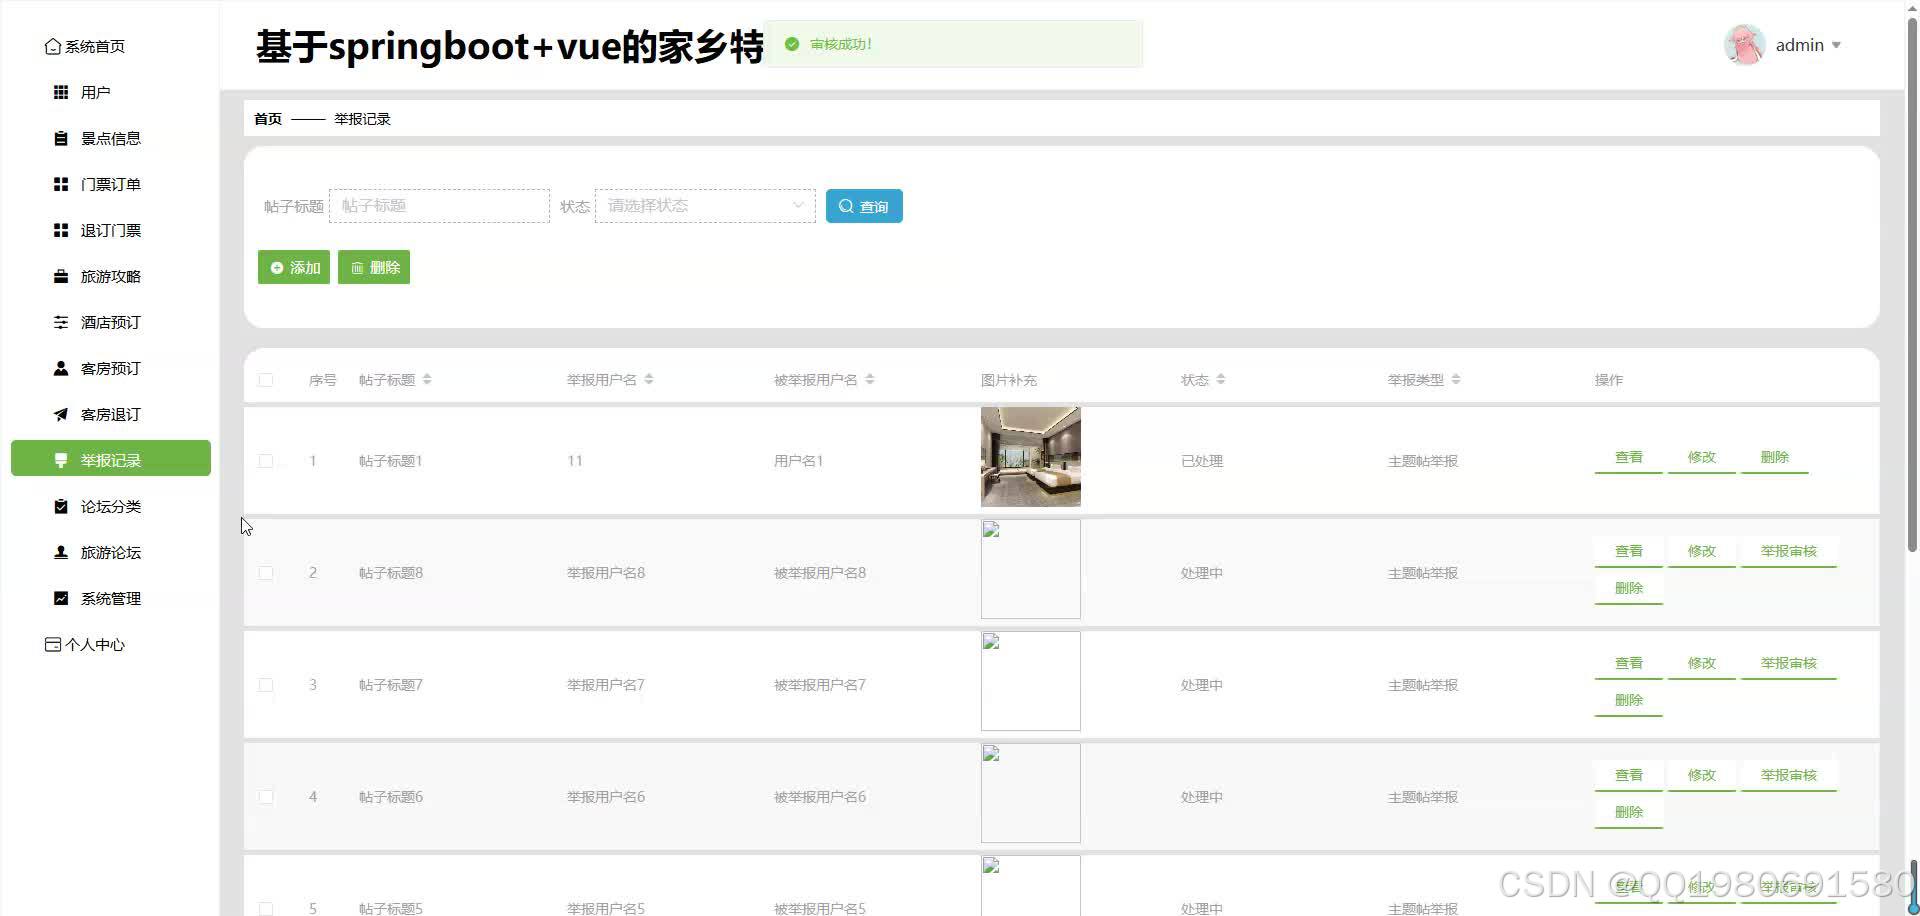
Task: Click broken image in 帖子标题8 row
Action: [1031, 569]
